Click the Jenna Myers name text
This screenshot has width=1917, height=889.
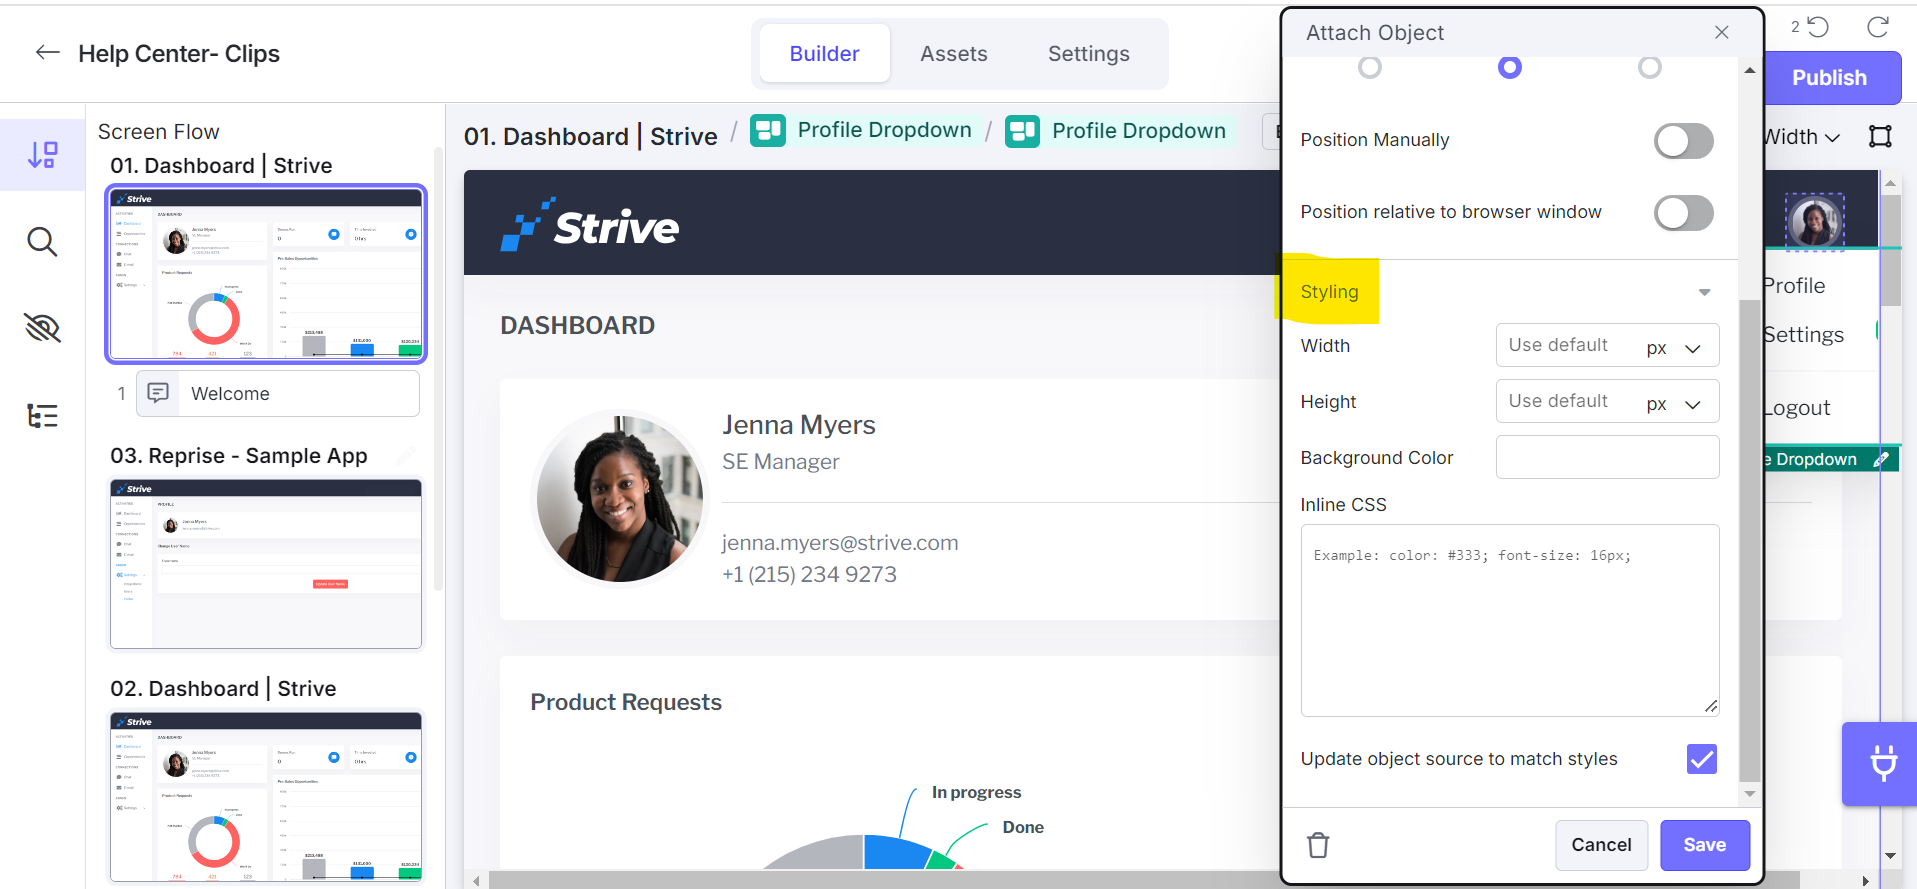(x=798, y=425)
